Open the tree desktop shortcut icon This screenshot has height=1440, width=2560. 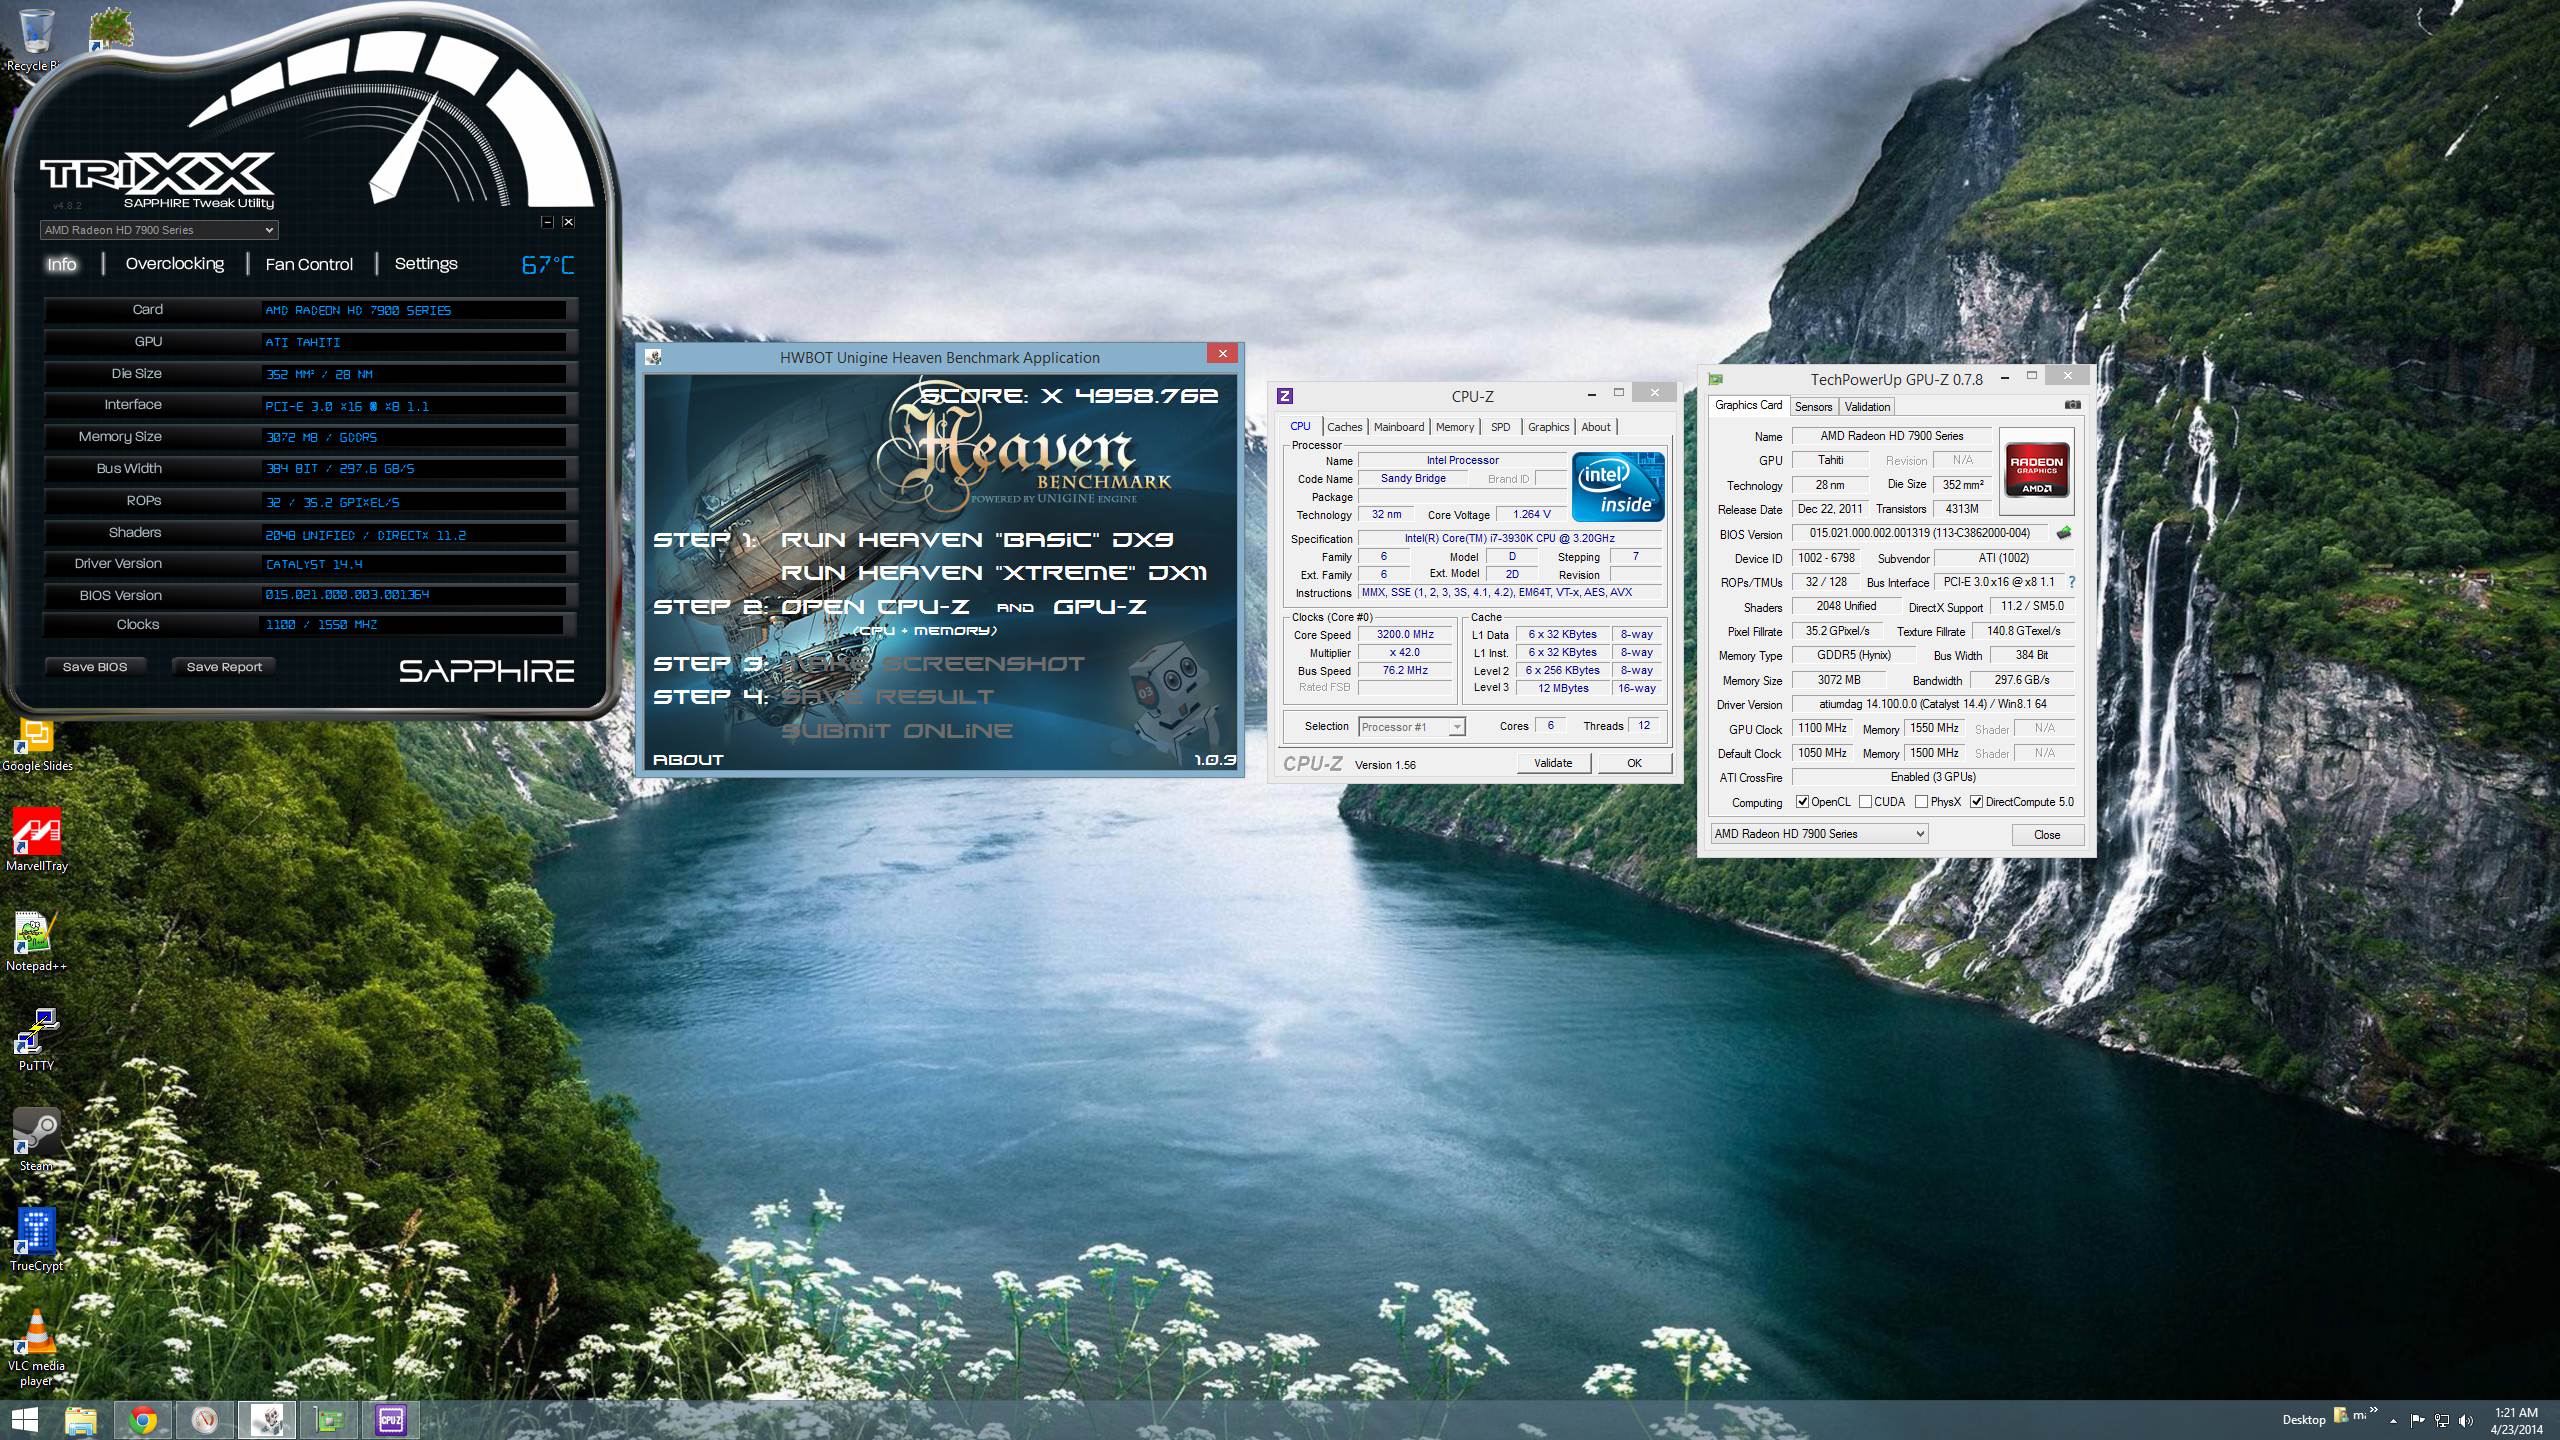point(111,30)
